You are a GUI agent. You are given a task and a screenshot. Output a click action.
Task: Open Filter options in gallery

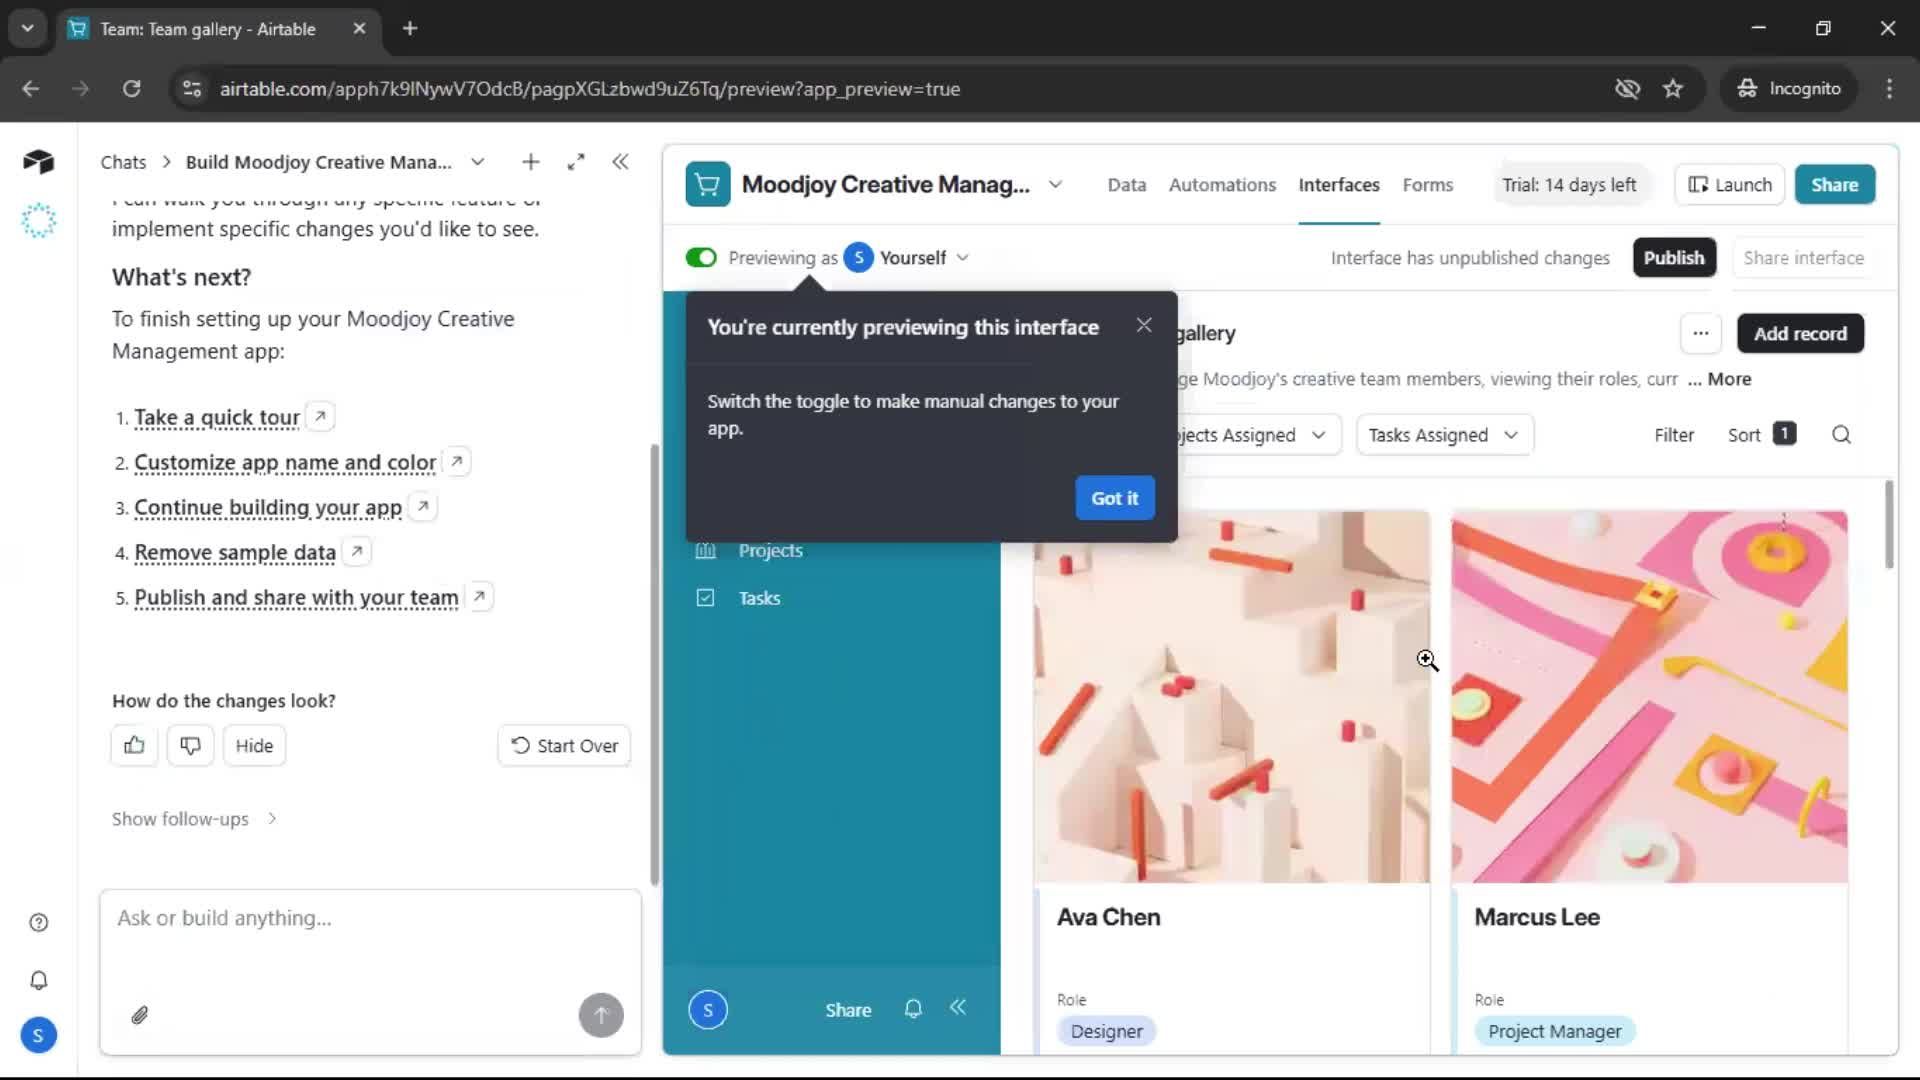tap(1673, 435)
